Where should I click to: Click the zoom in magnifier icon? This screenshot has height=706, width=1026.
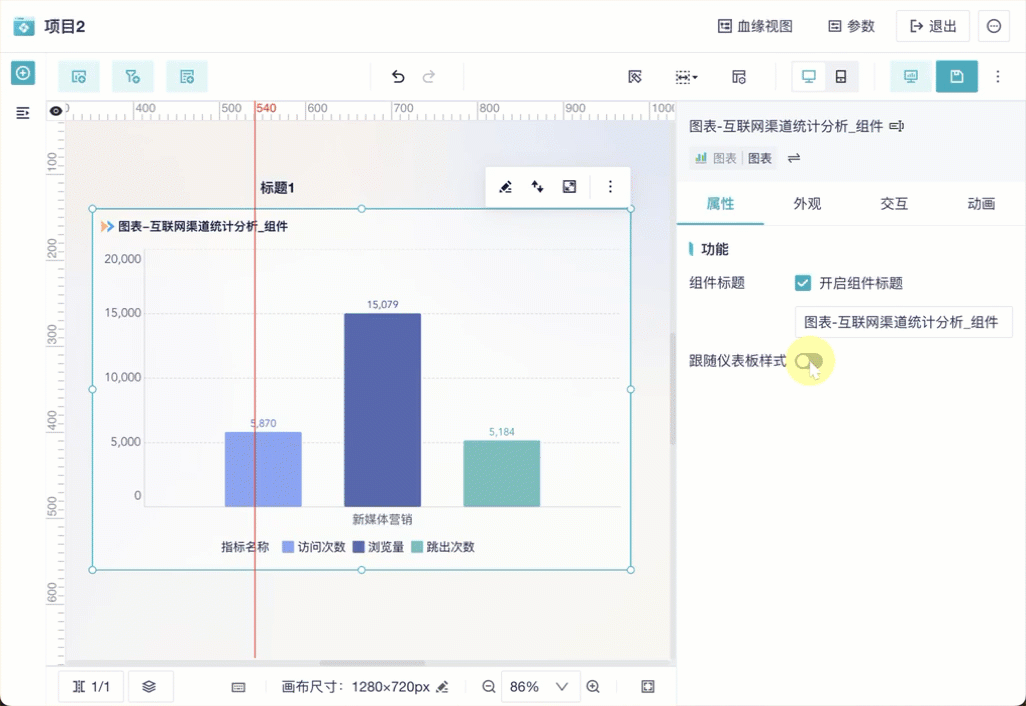point(593,686)
